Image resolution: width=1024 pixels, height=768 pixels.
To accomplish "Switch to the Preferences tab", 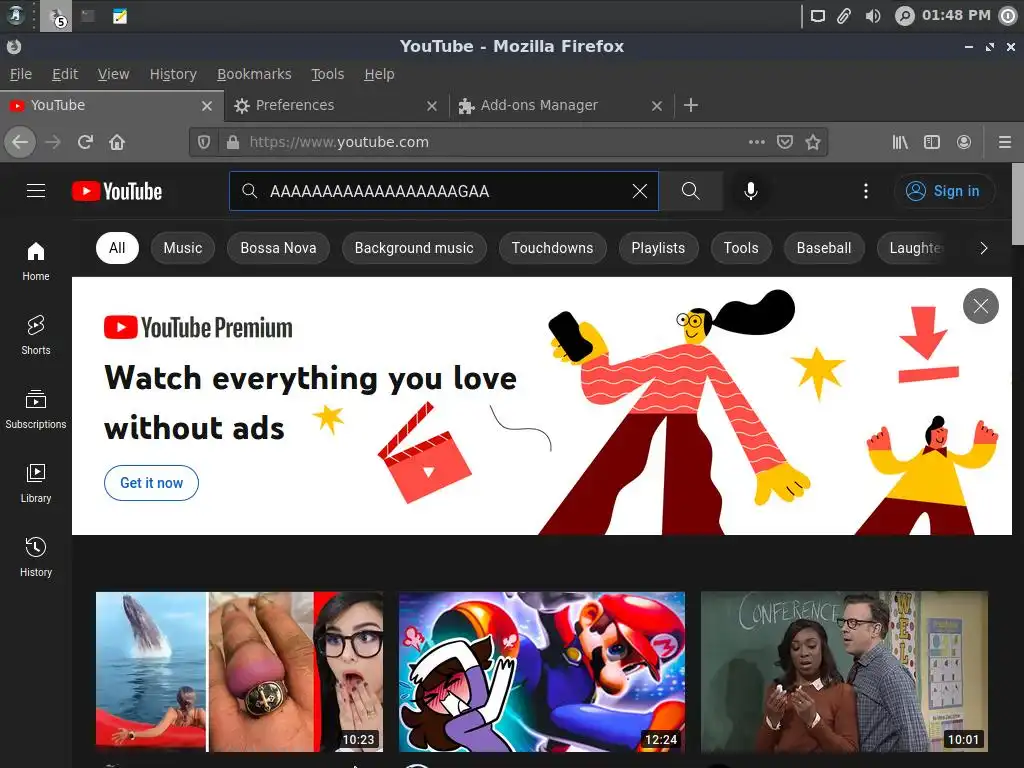I will coord(337,105).
